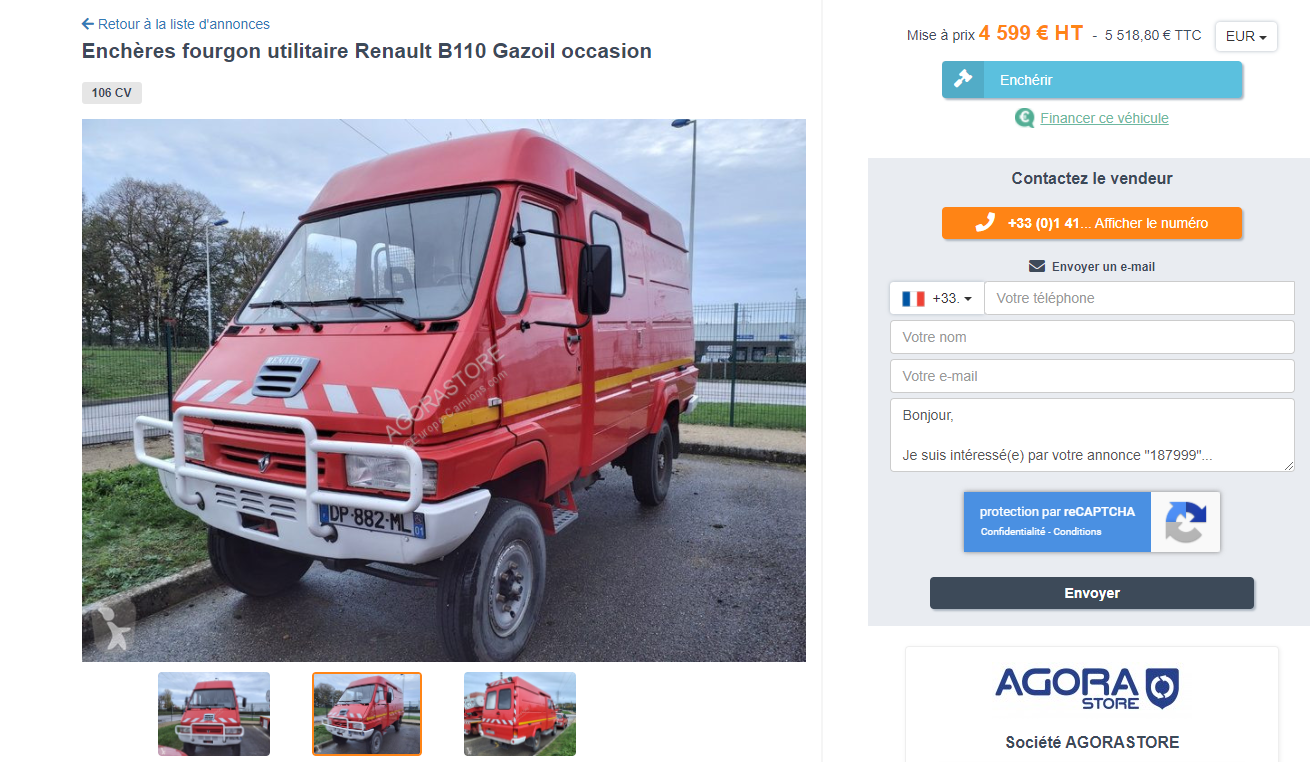Viewport: 1310px width, 762px height.
Task: Click the Envoyer submit button
Action: (1092, 593)
